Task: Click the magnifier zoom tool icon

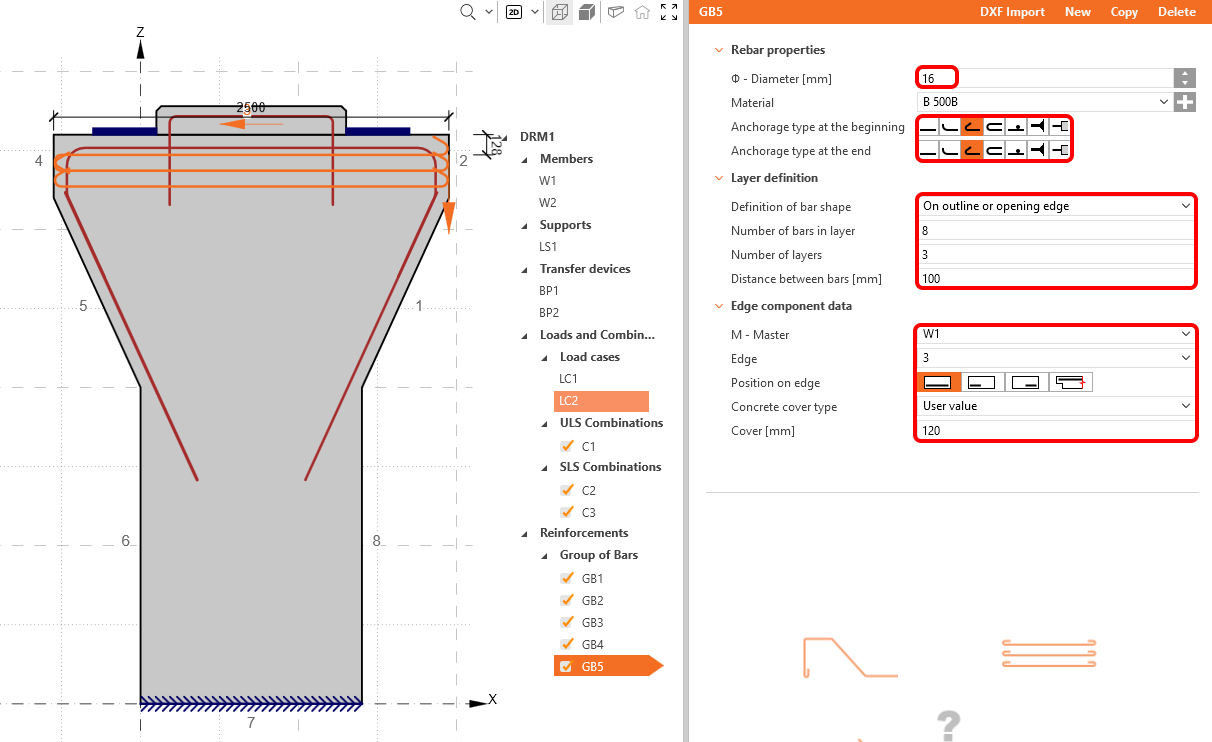Action: point(467,12)
